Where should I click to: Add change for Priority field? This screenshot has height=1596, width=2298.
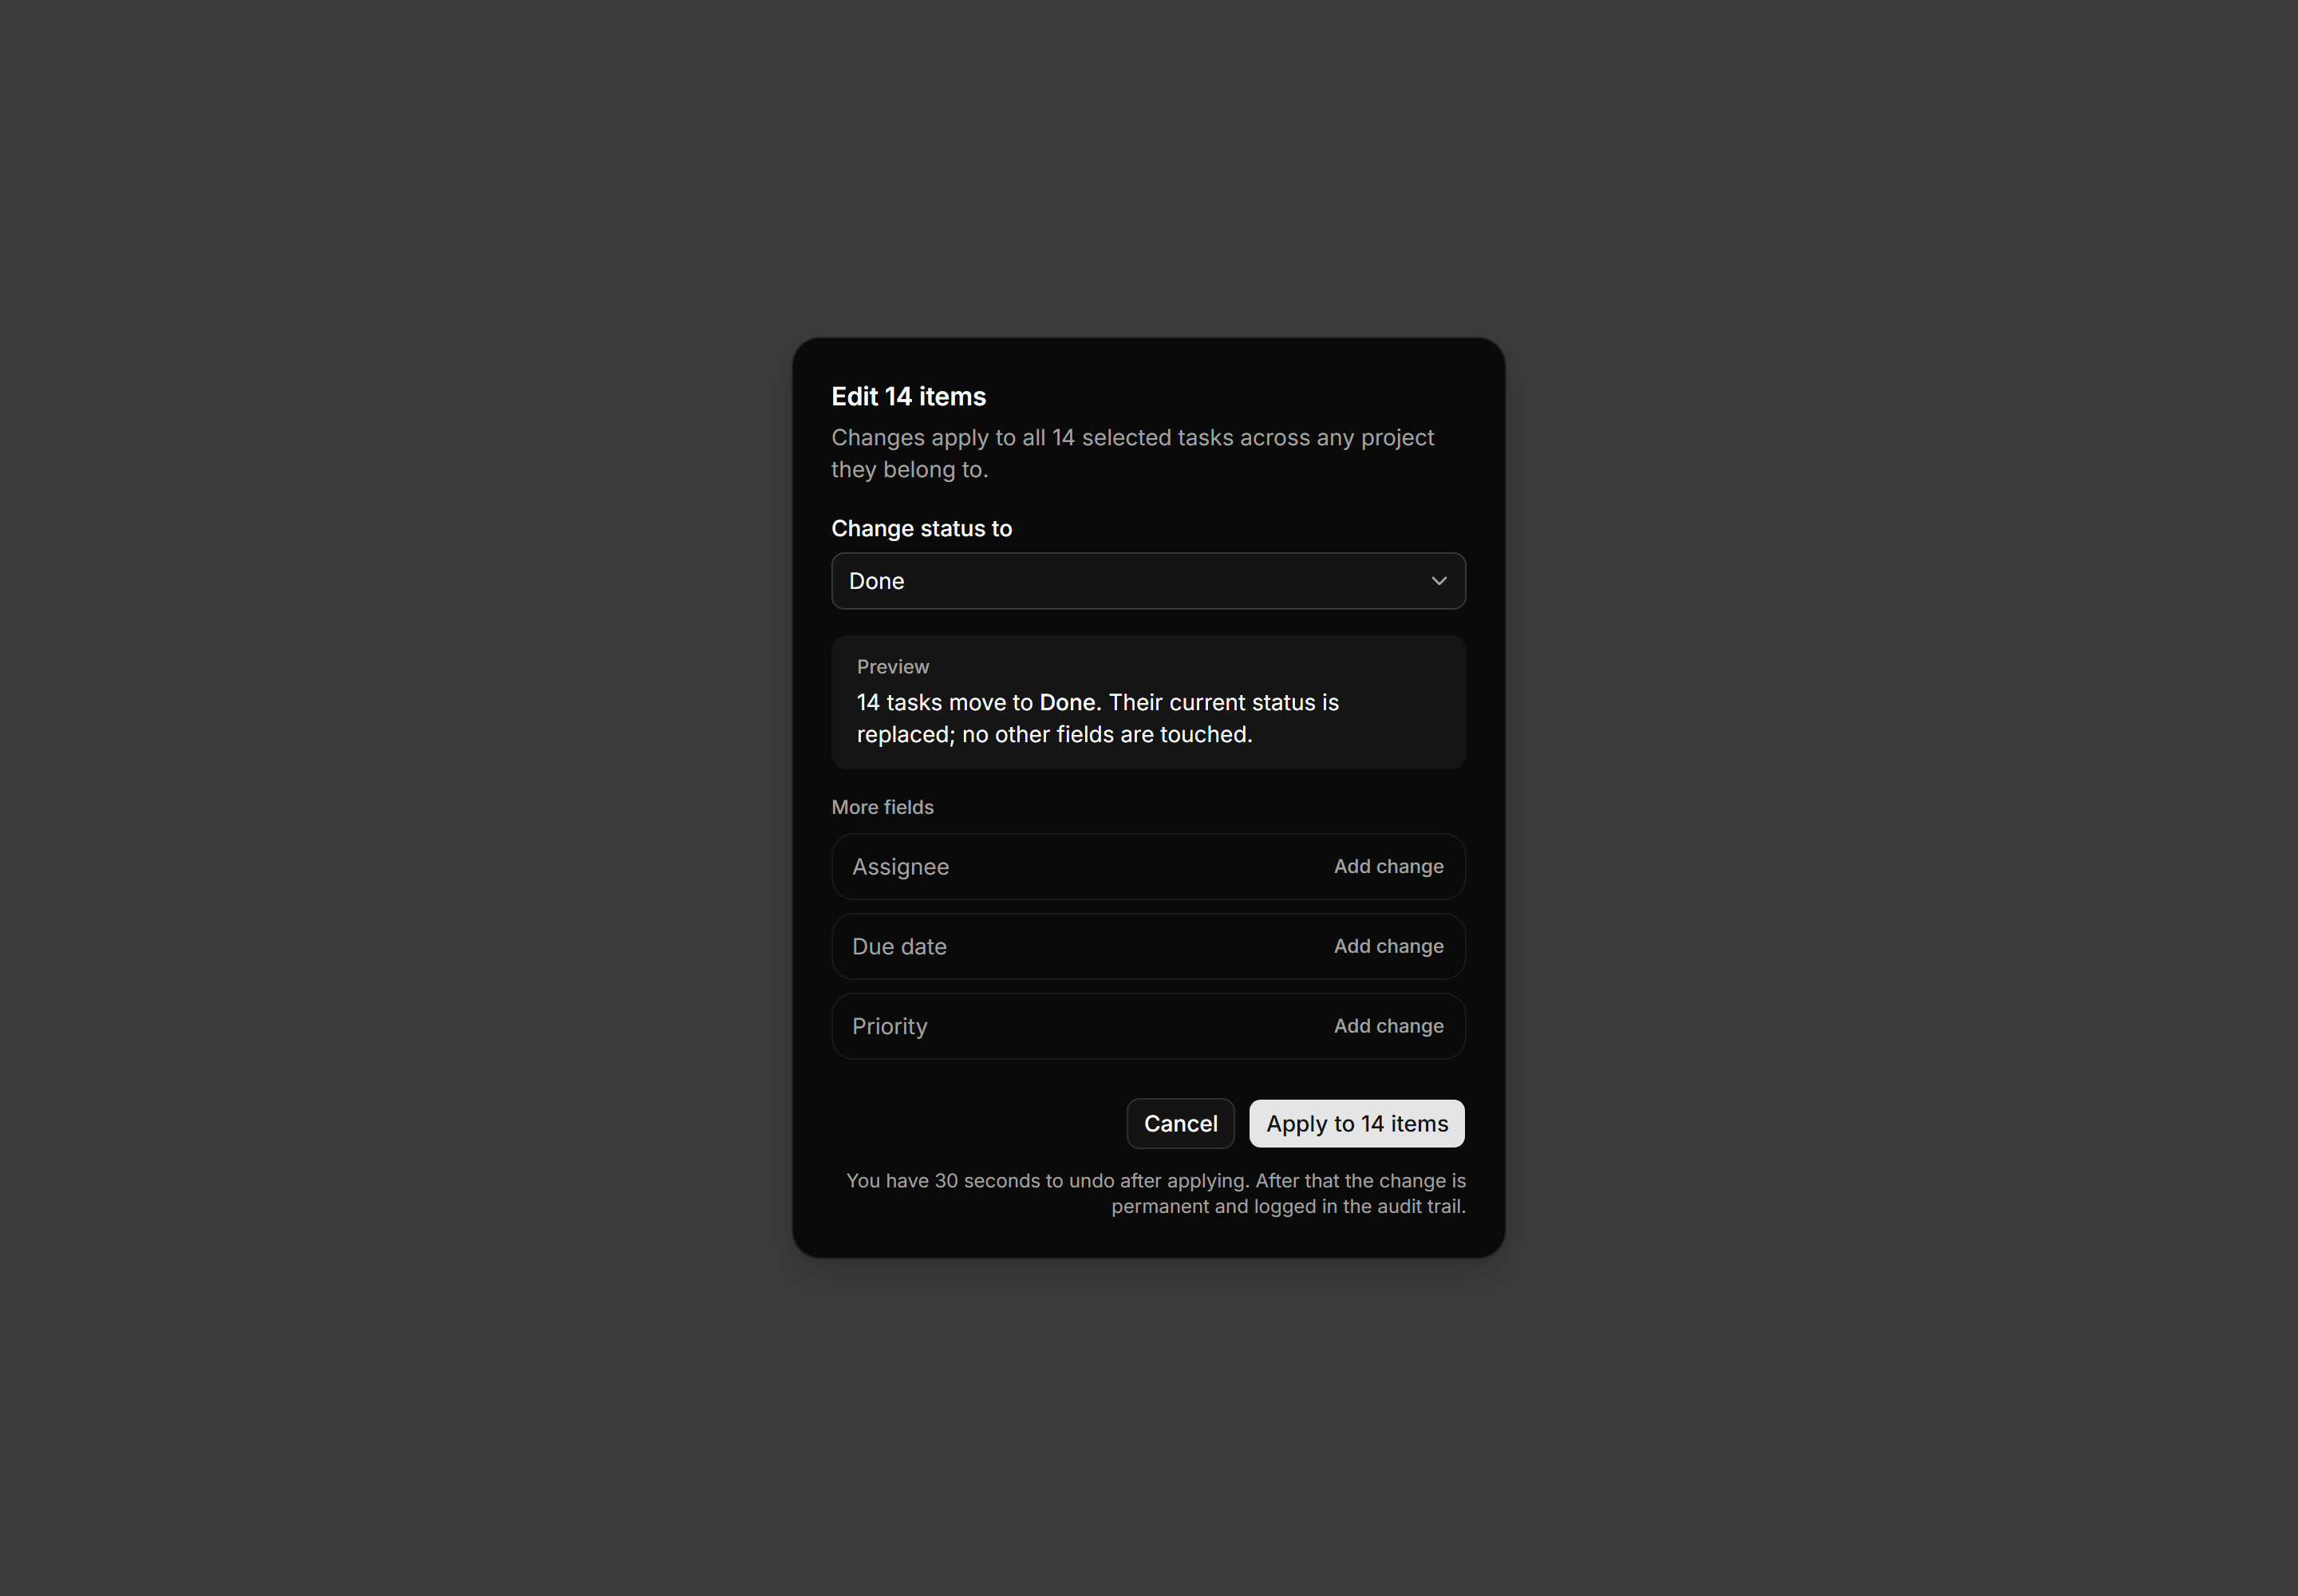coord(1388,1026)
